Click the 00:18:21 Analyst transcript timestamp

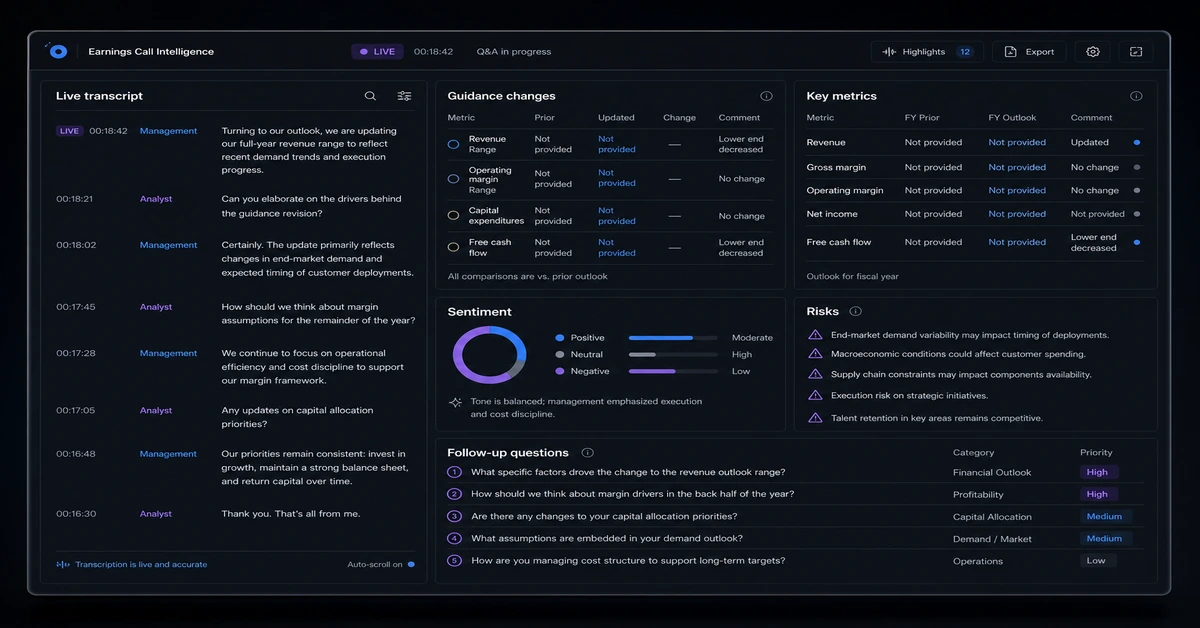[76, 199]
